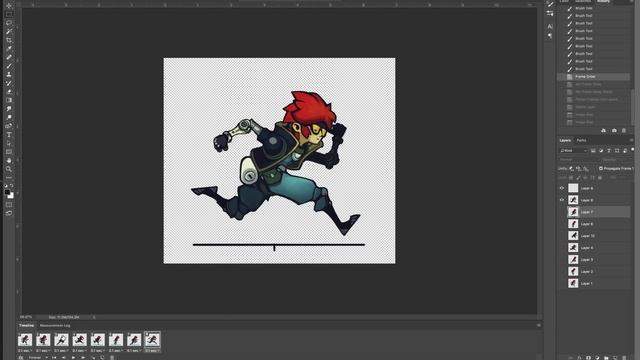Select the Clone Stamp tool
The height and width of the screenshot is (360, 640).
click(x=9, y=74)
